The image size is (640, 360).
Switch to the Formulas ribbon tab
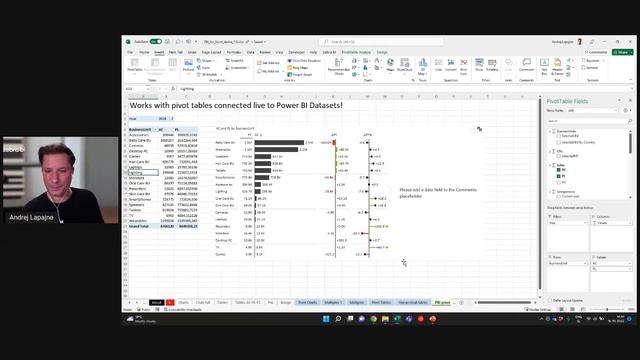234,53
